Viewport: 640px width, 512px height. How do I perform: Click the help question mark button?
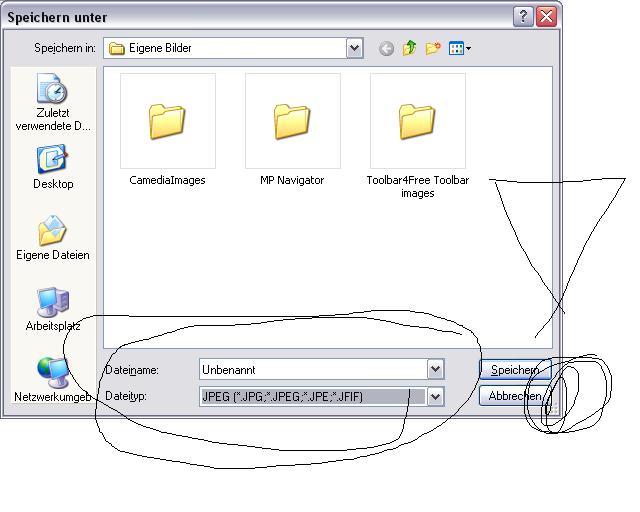[524, 17]
